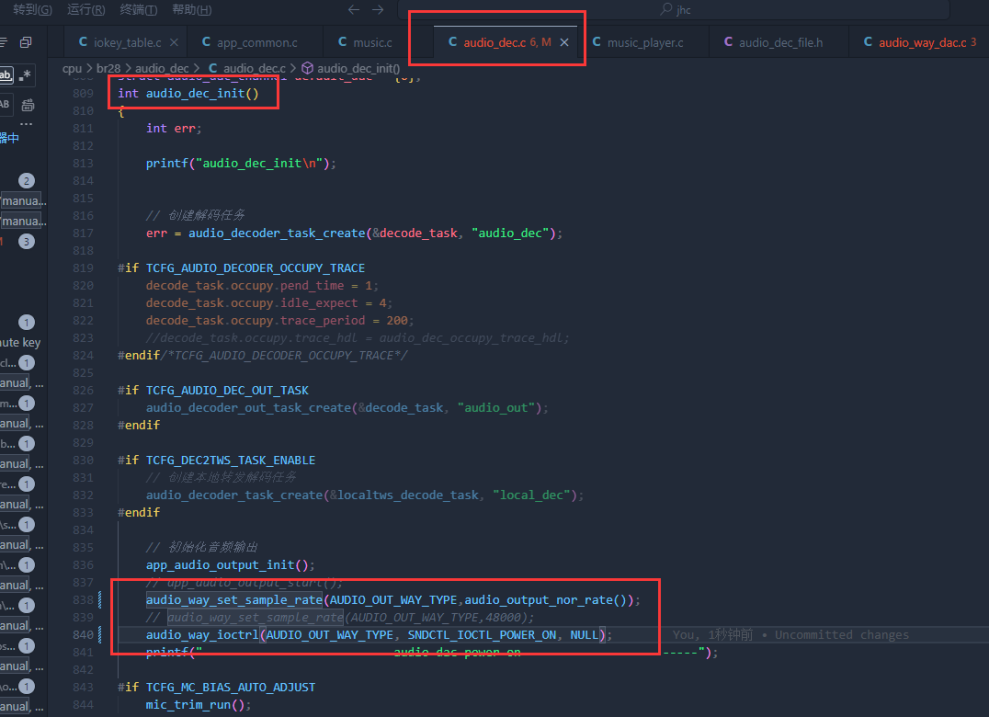The width and height of the screenshot is (989, 717).
Task: Click mic_trim_run on line 844
Action: click(188, 704)
